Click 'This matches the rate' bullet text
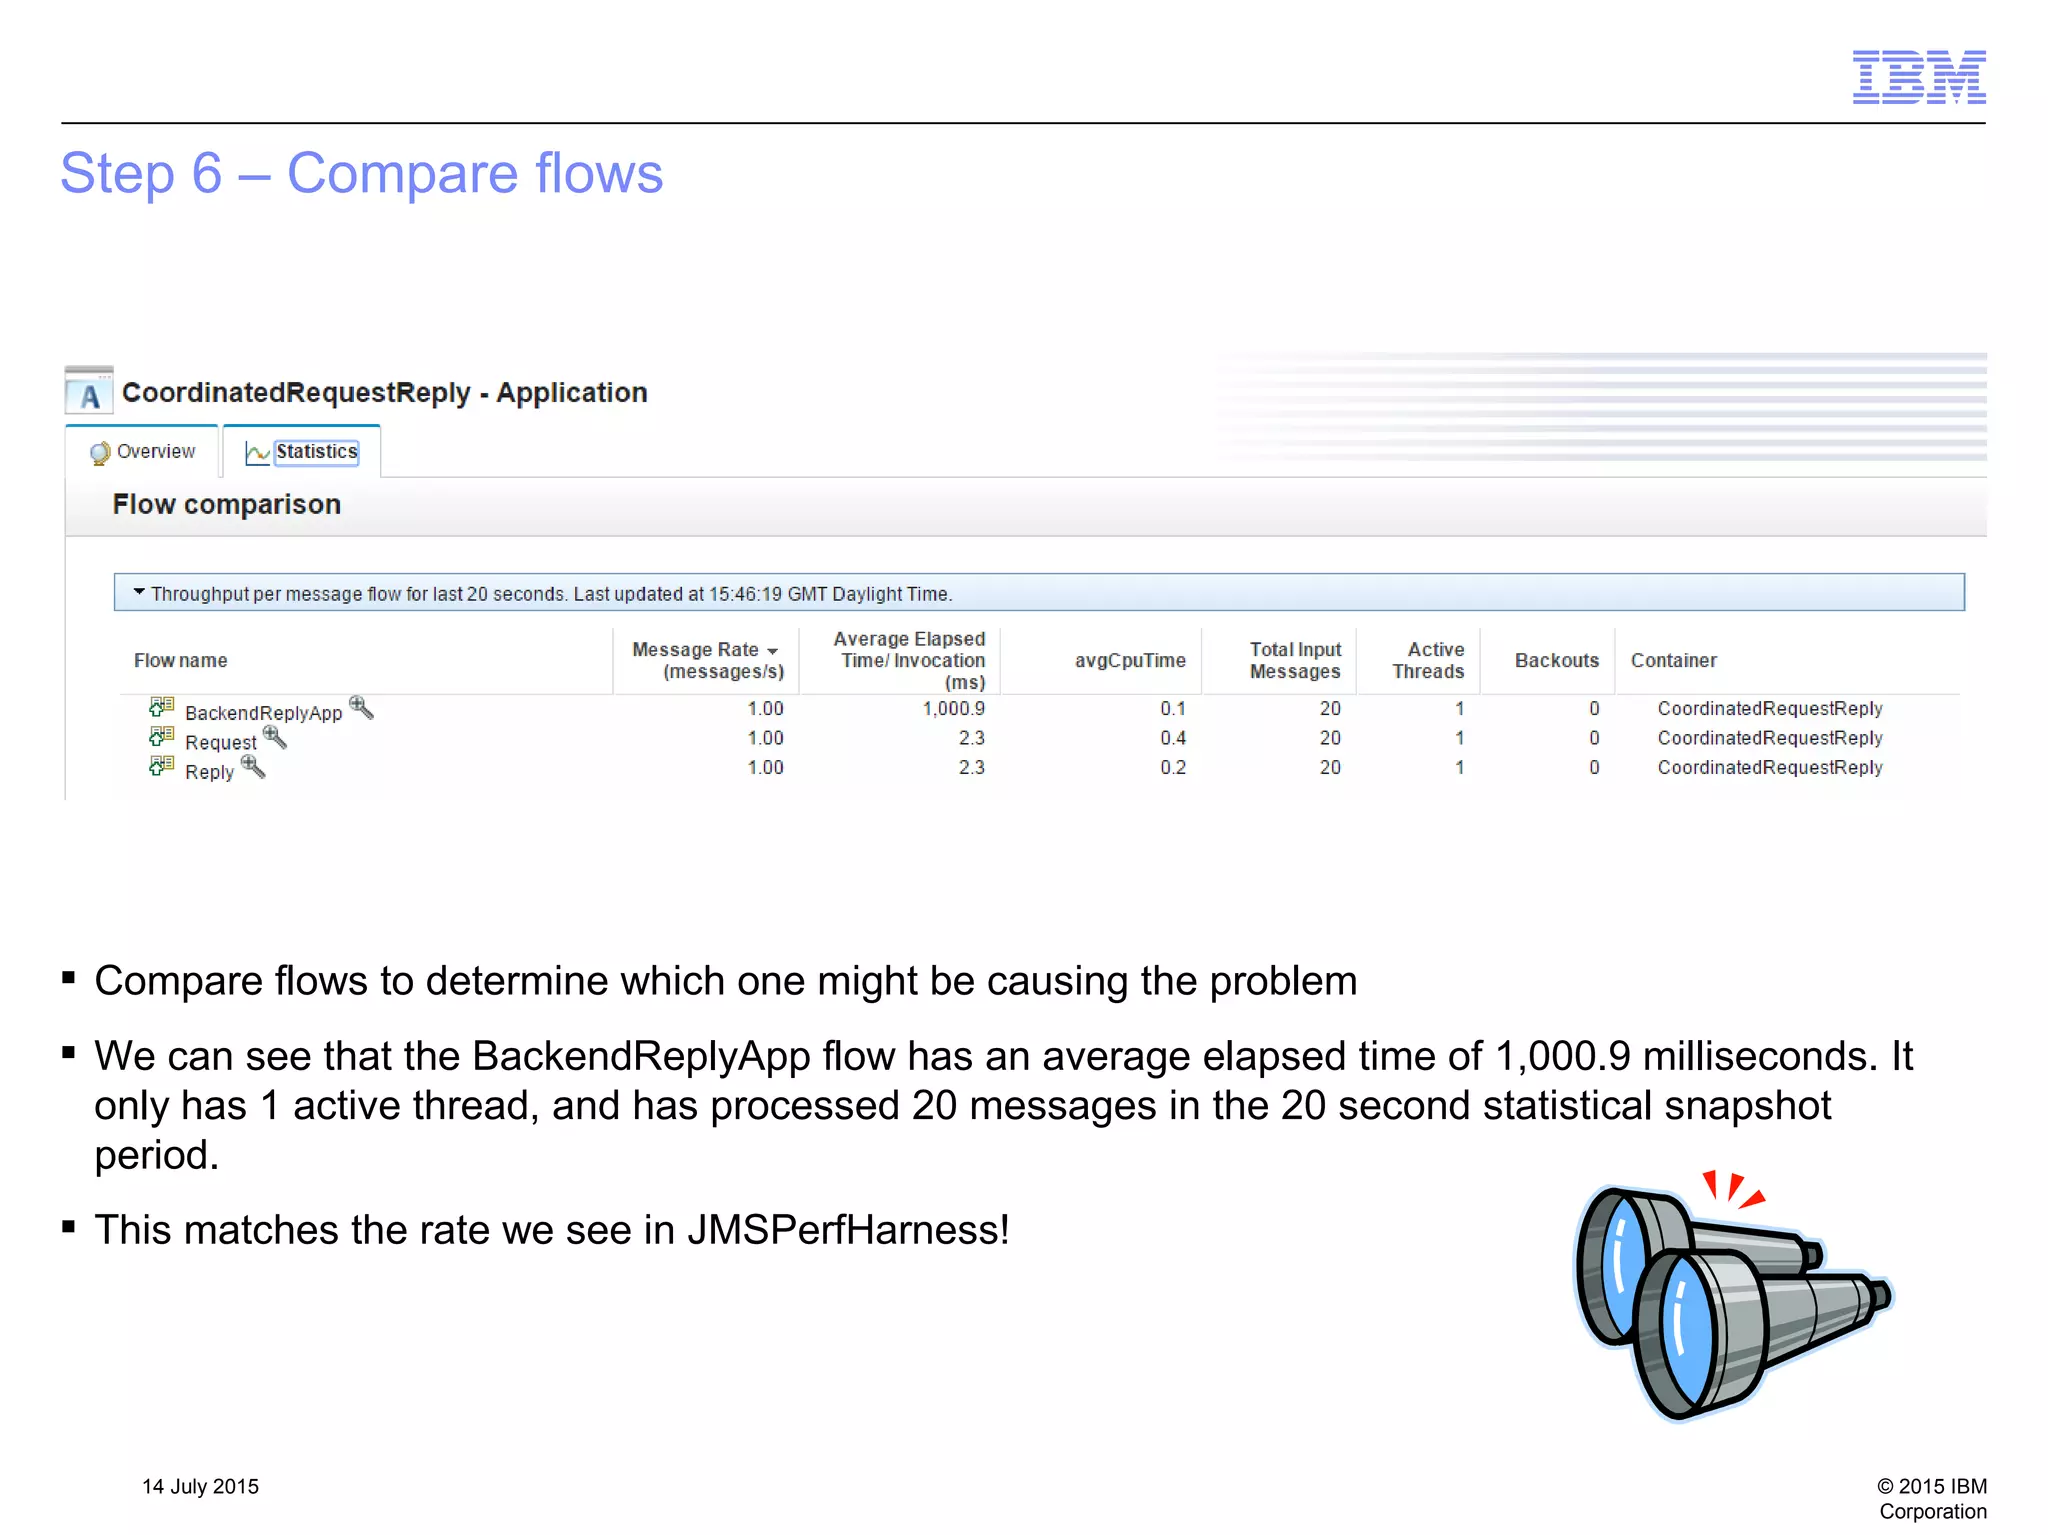Image resolution: width=2048 pixels, height=1535 pixels. [x=552, y=1229]
